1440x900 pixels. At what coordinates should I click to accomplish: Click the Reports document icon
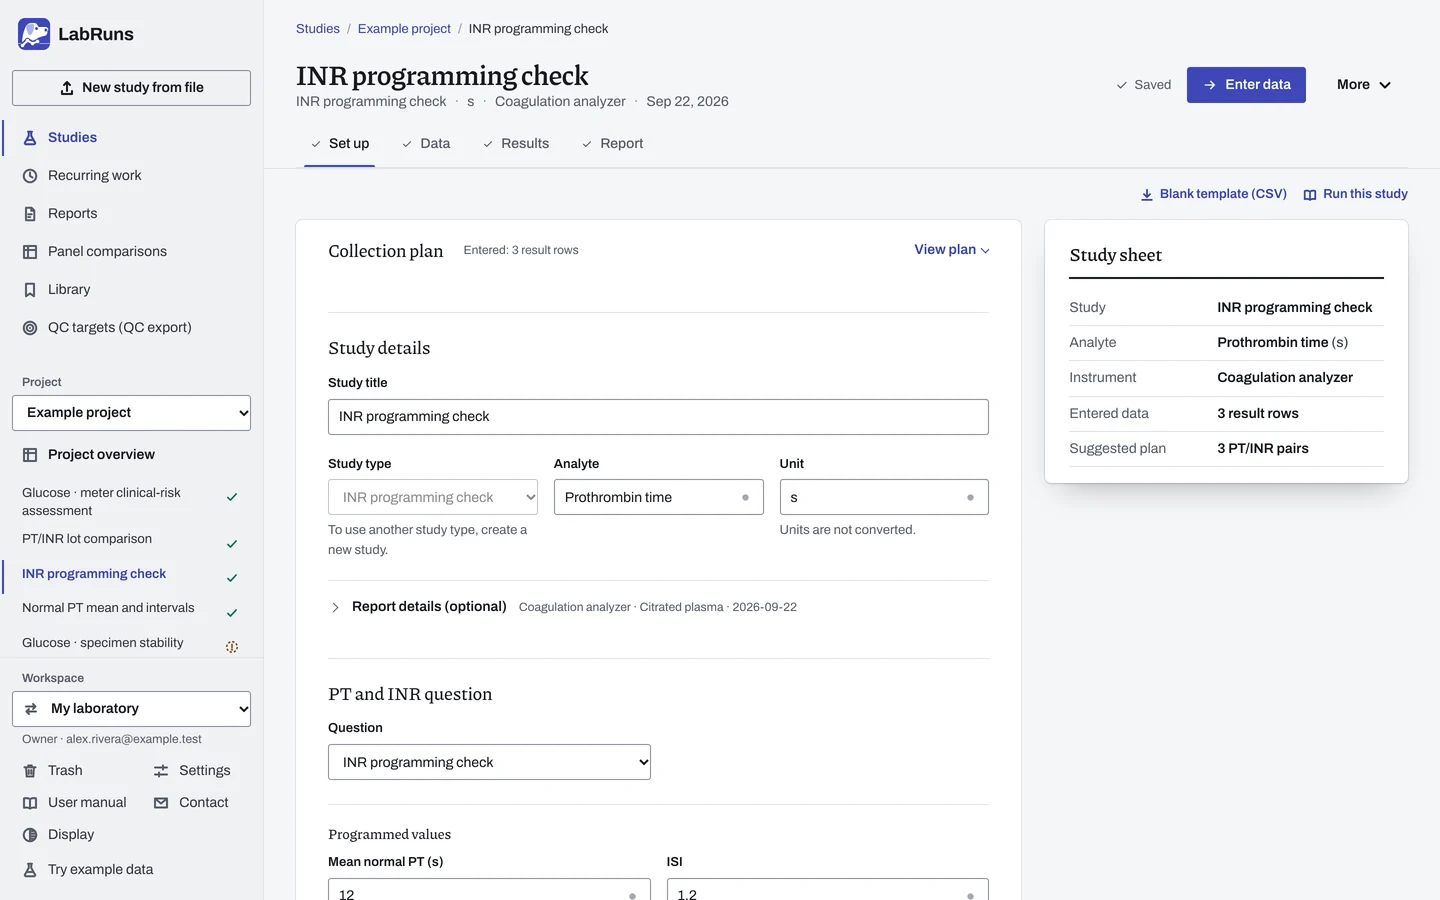tap(30, 214)
